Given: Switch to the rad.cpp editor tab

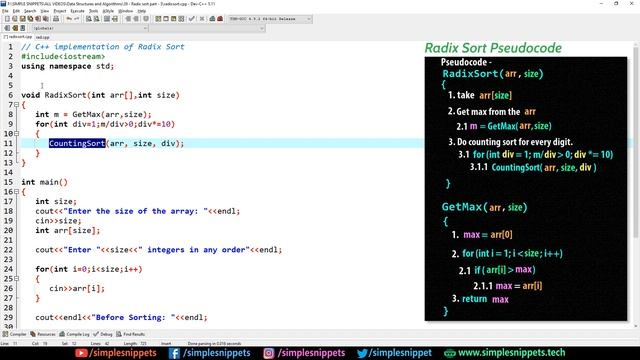Looking at the screenshot, I should pyautogui.click(x=42, y=37).
